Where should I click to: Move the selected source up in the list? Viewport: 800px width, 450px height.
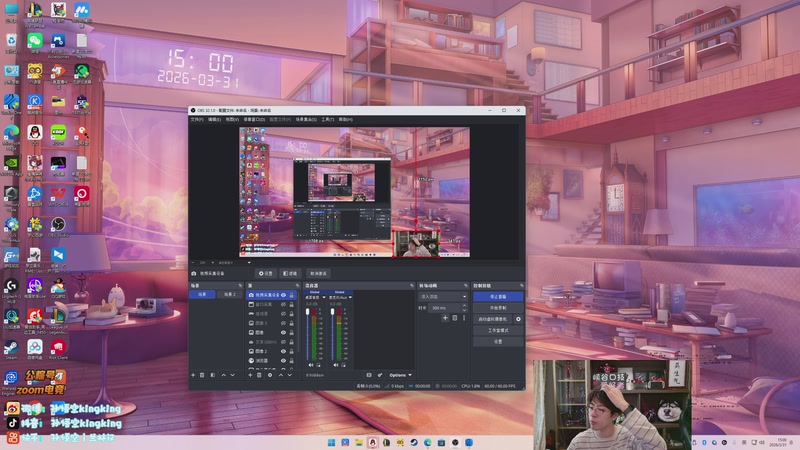click(281, 375)
